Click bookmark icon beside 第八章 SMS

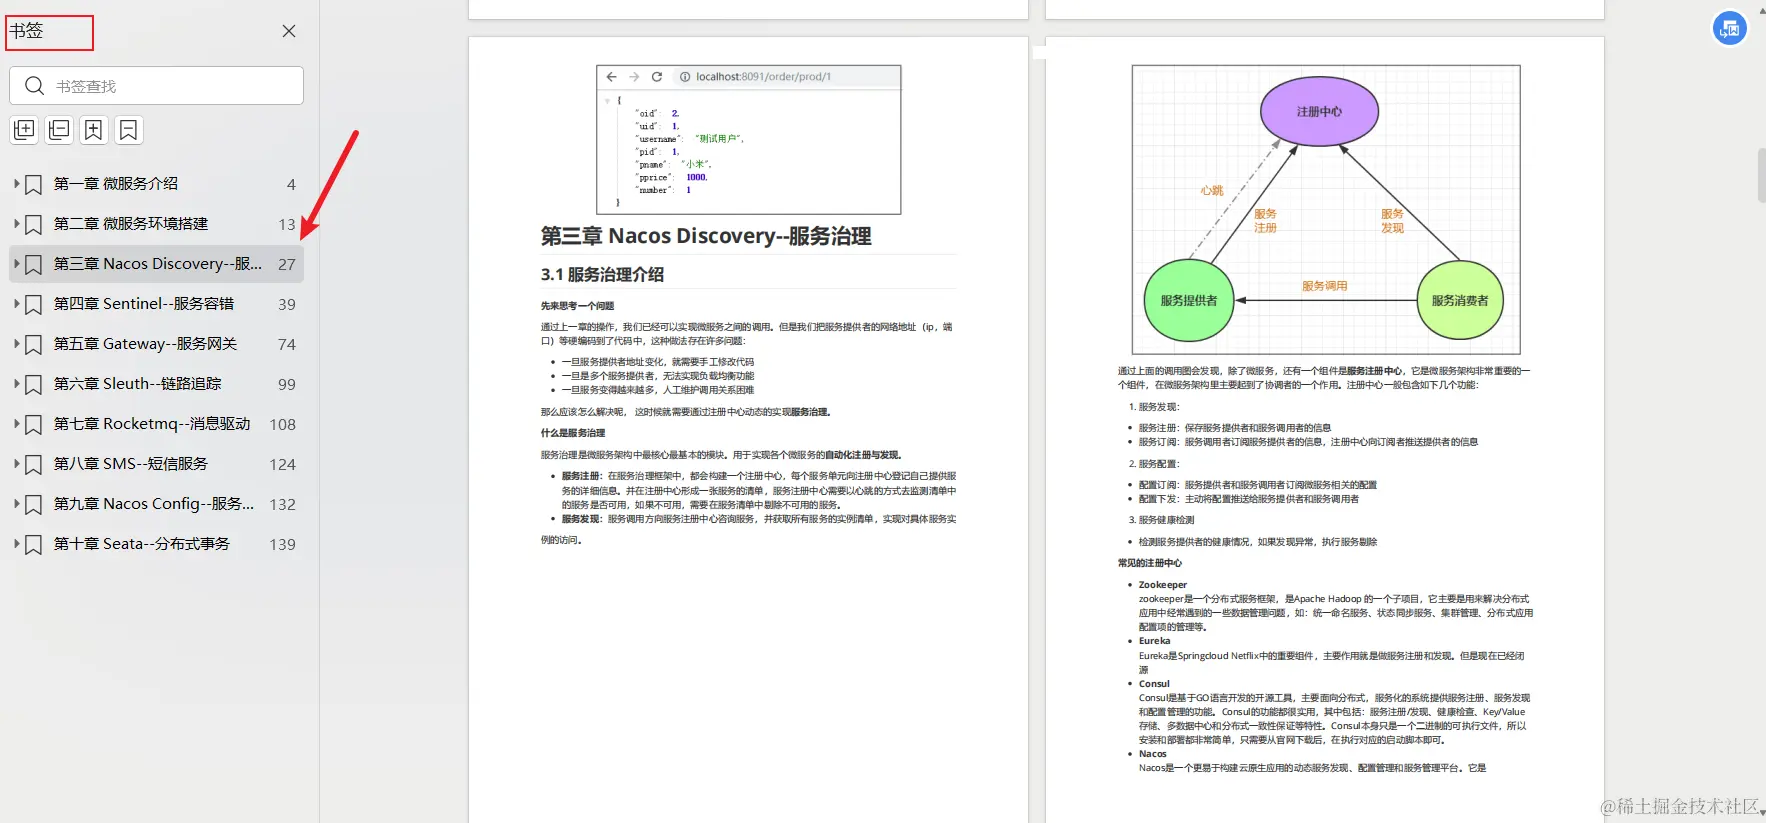(x=34, y=464)
